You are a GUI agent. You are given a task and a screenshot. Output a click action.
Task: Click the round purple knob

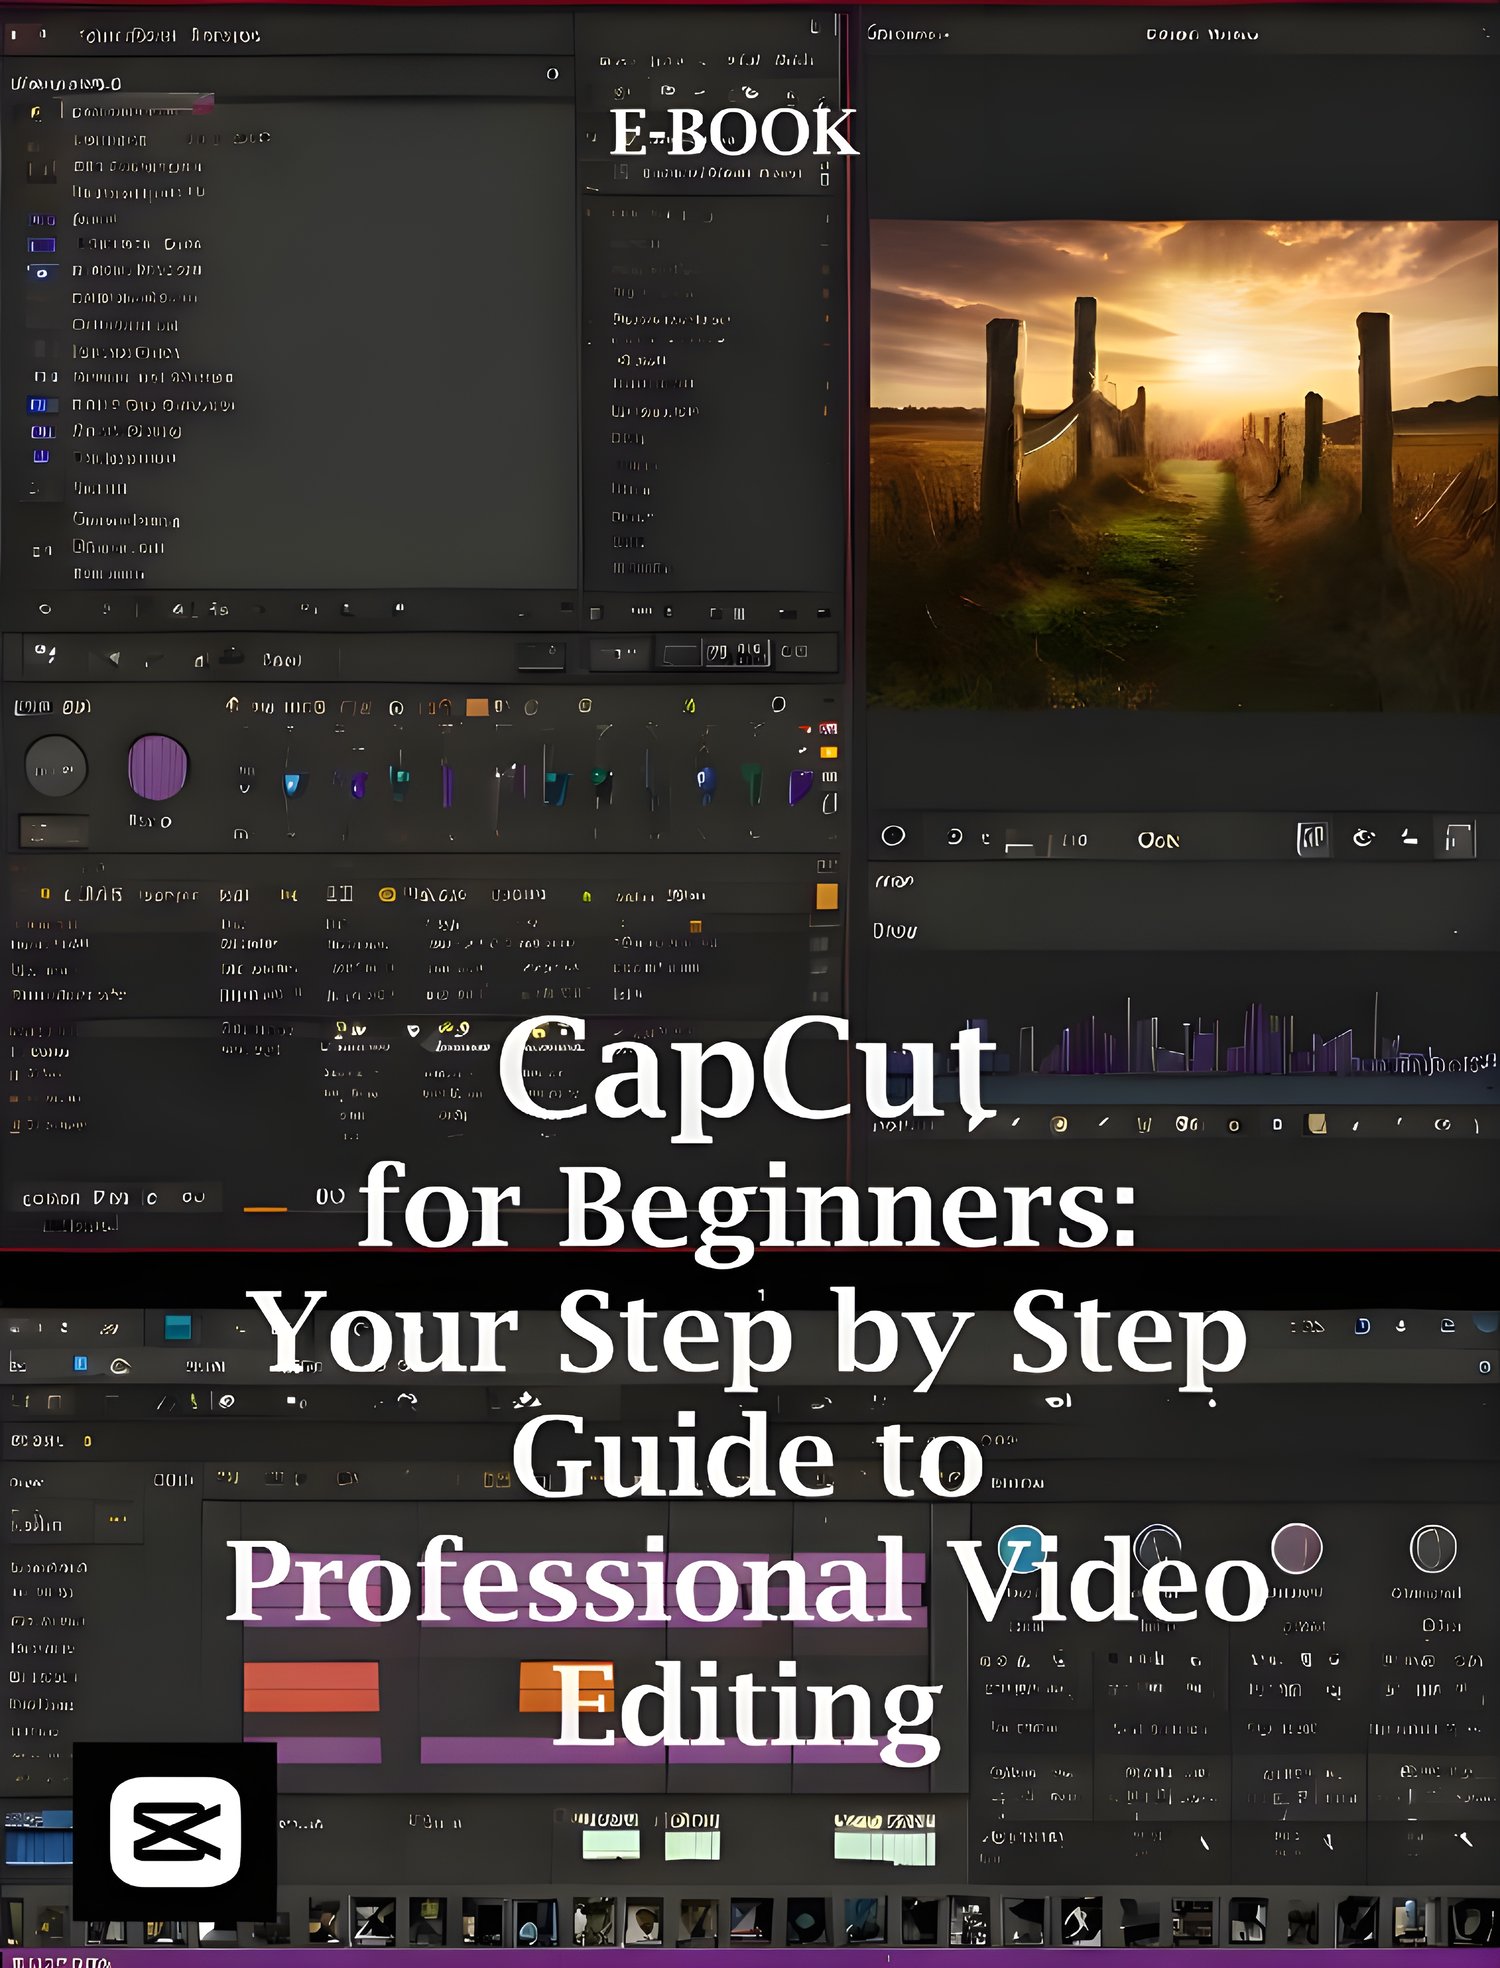[x=158, y=768]
